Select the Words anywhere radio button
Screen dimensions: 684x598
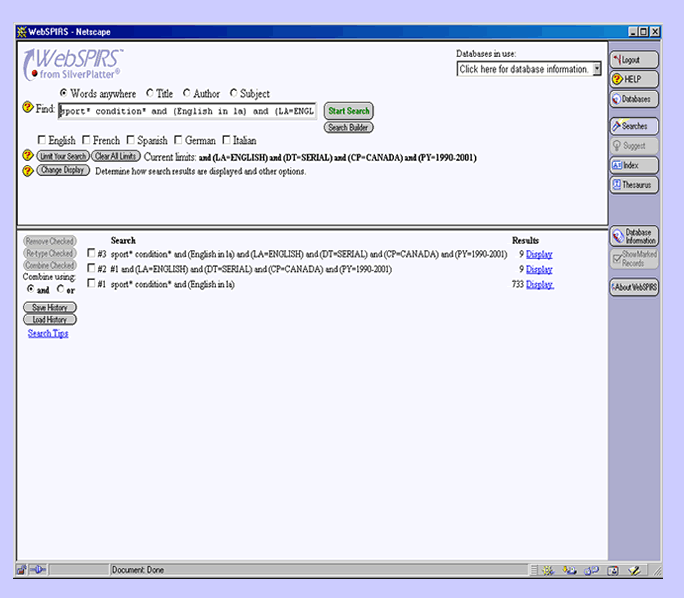pyautogui.click(x=64, y=93)
